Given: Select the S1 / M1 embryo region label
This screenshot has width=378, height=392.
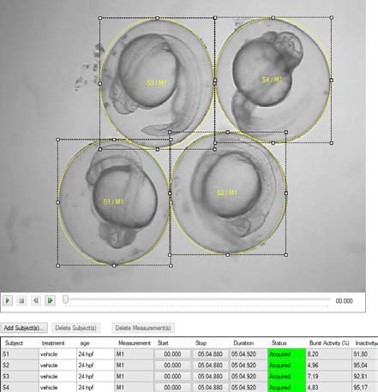Looking at the screenshot, I should pos(113,202).
